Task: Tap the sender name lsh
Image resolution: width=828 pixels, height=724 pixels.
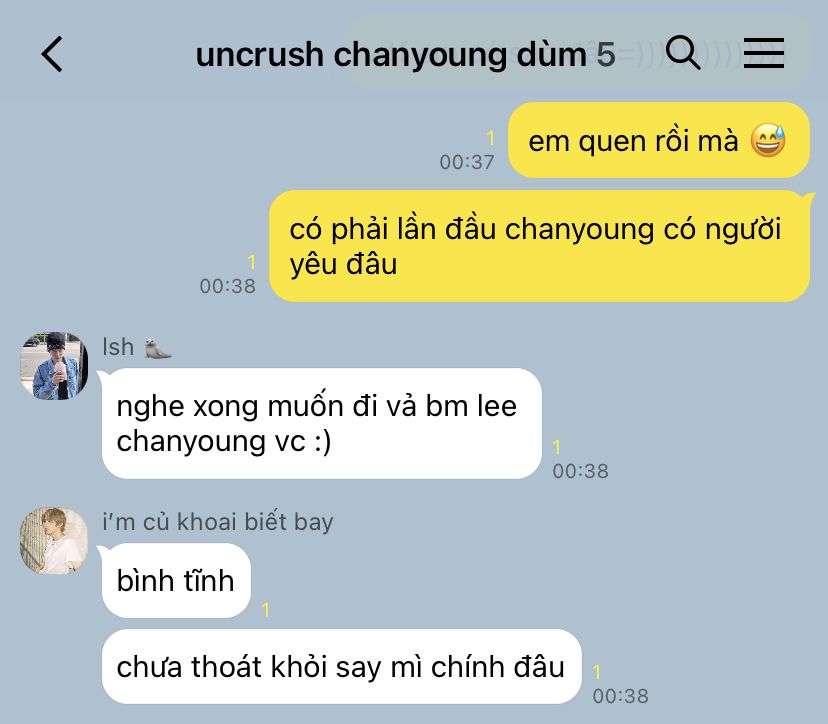Action: [118, 347]
